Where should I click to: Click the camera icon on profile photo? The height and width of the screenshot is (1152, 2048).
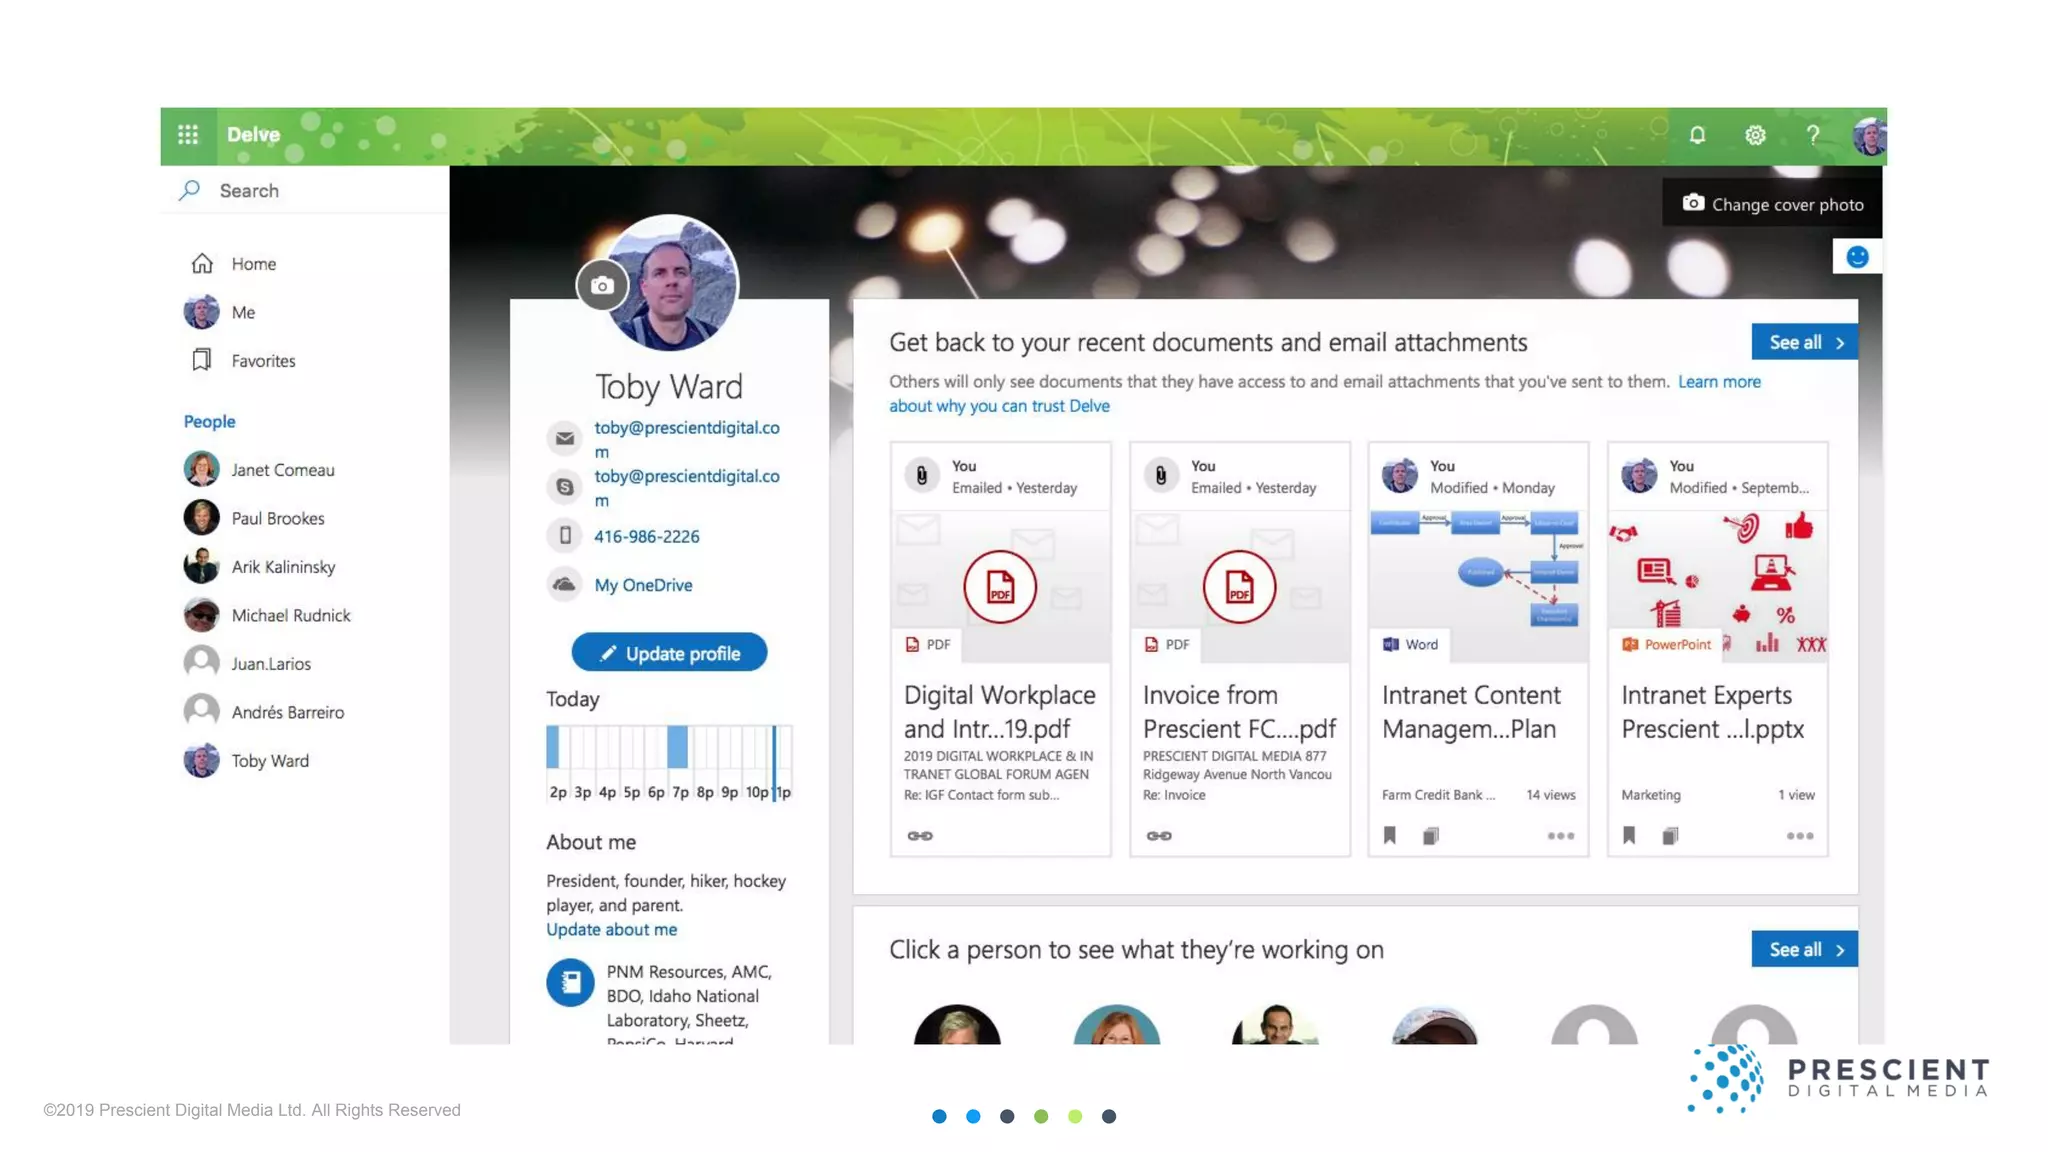tap(601, 286)
